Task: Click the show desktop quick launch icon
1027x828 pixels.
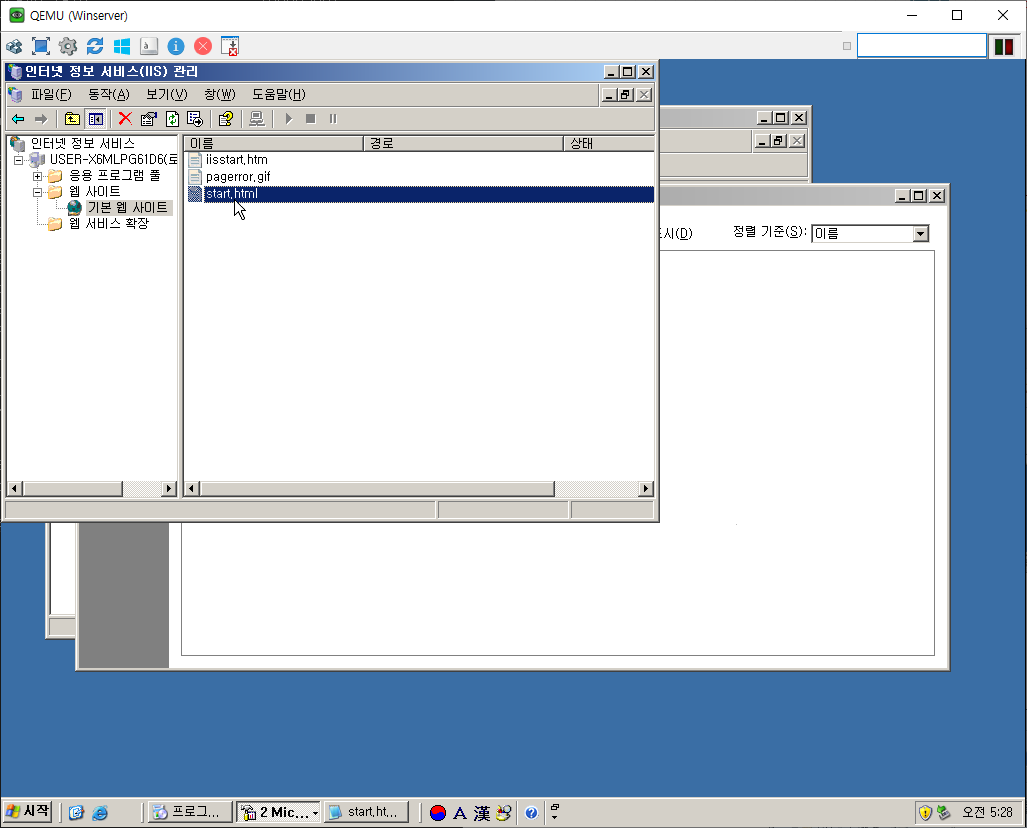Action: (76, 813)
